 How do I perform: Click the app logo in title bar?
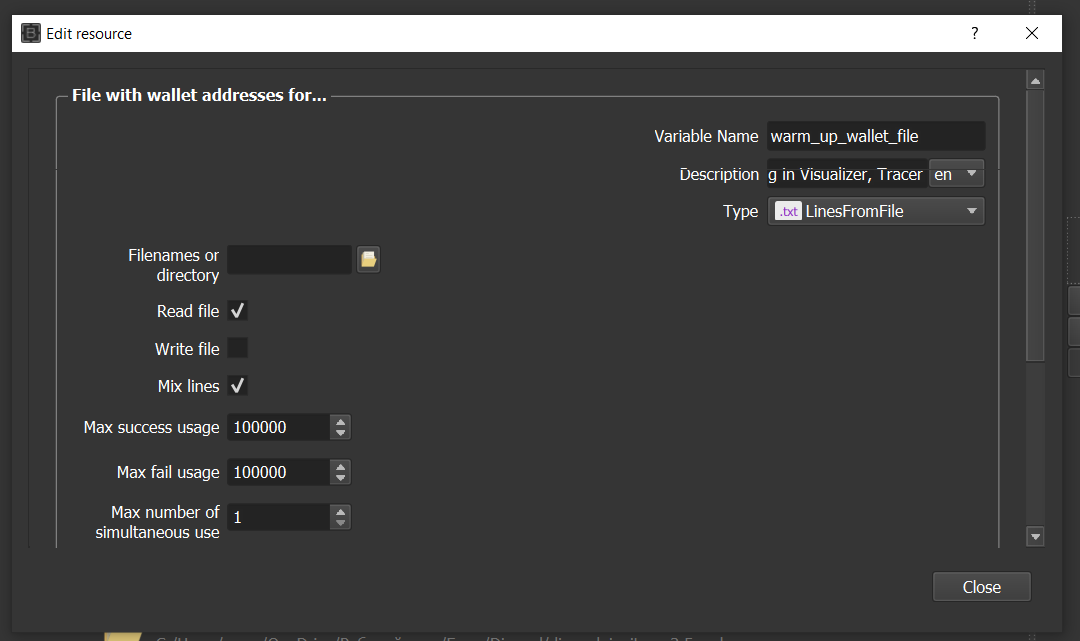pos(31,33)
